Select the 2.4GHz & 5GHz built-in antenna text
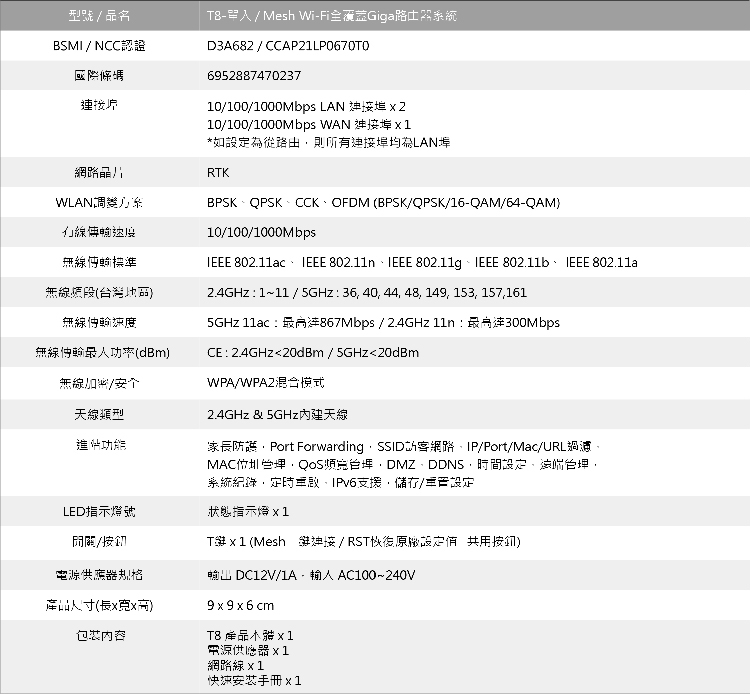Screen dimensions: 750x694 coord(277,414)
